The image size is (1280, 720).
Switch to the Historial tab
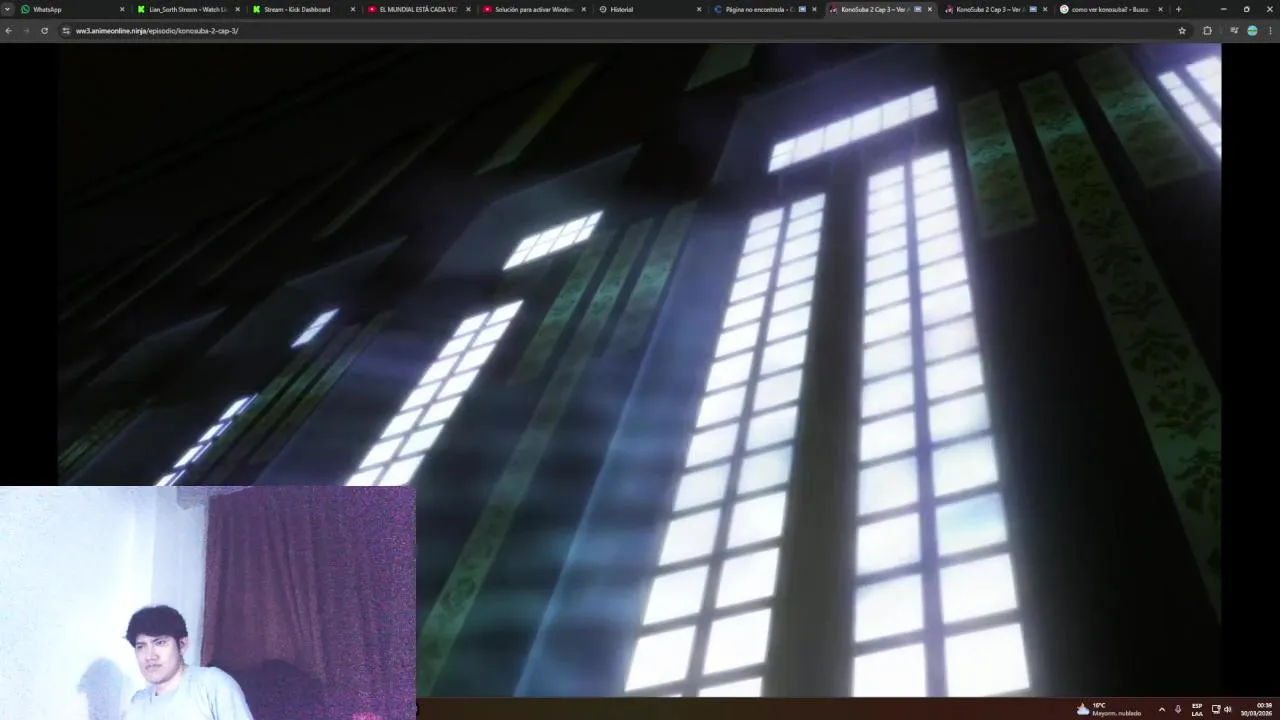[649, 9]
